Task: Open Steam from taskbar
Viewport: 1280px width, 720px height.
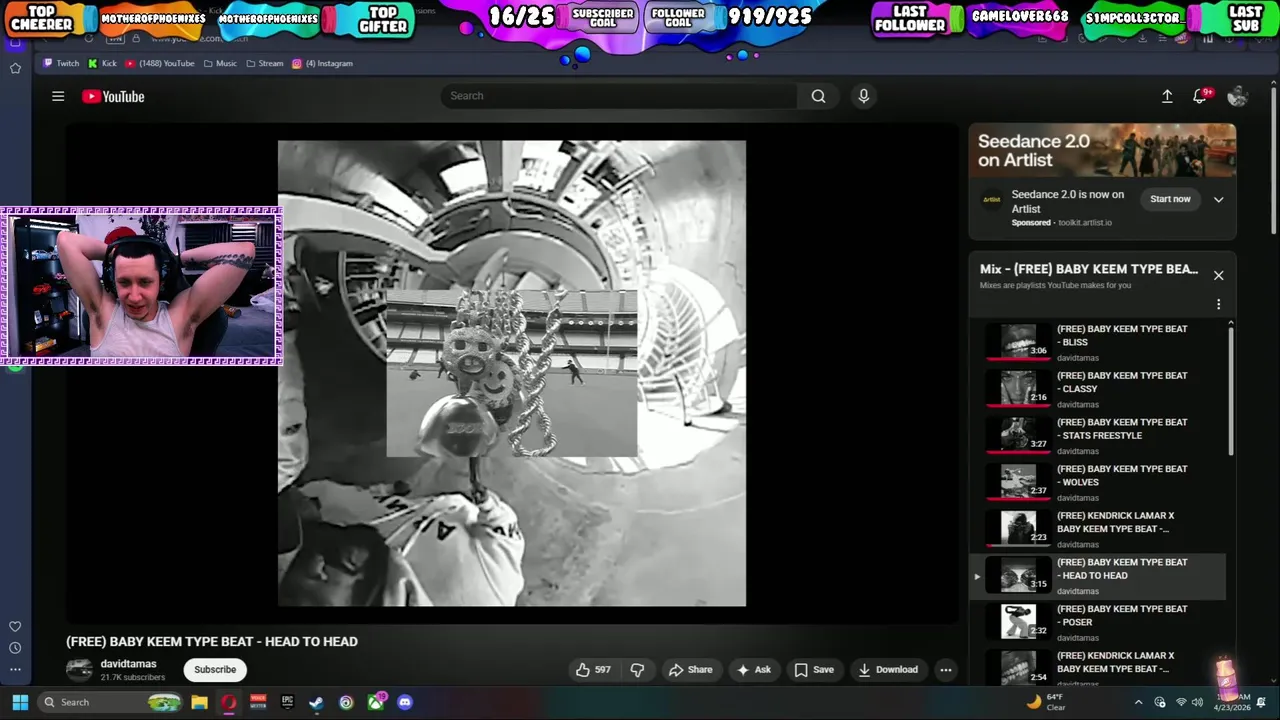Action: [316, 702]
